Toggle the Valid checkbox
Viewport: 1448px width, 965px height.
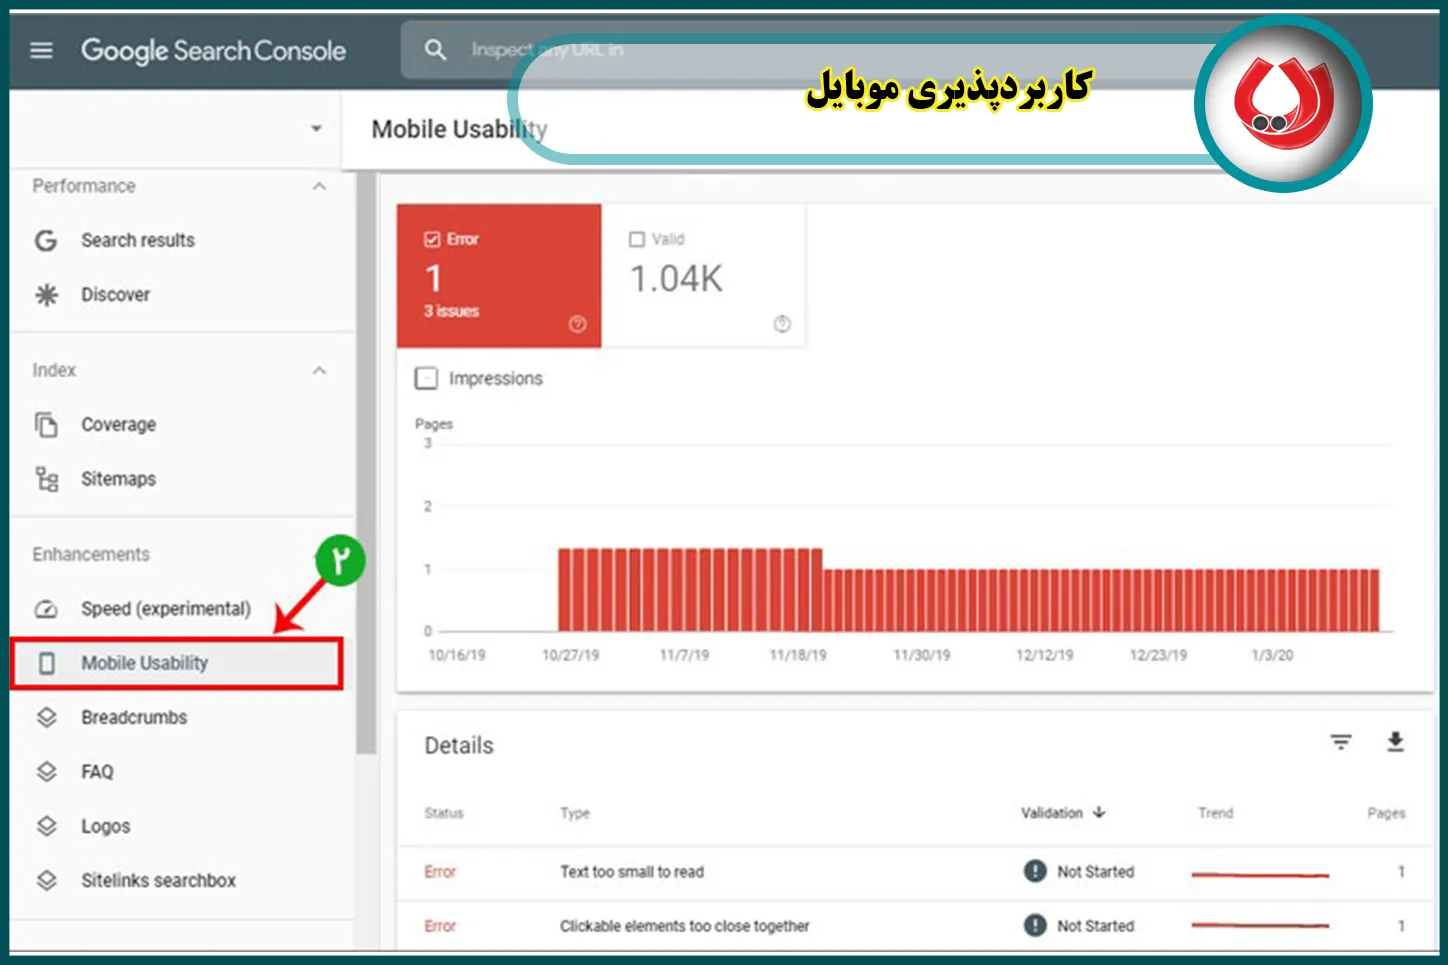(637, 239)
